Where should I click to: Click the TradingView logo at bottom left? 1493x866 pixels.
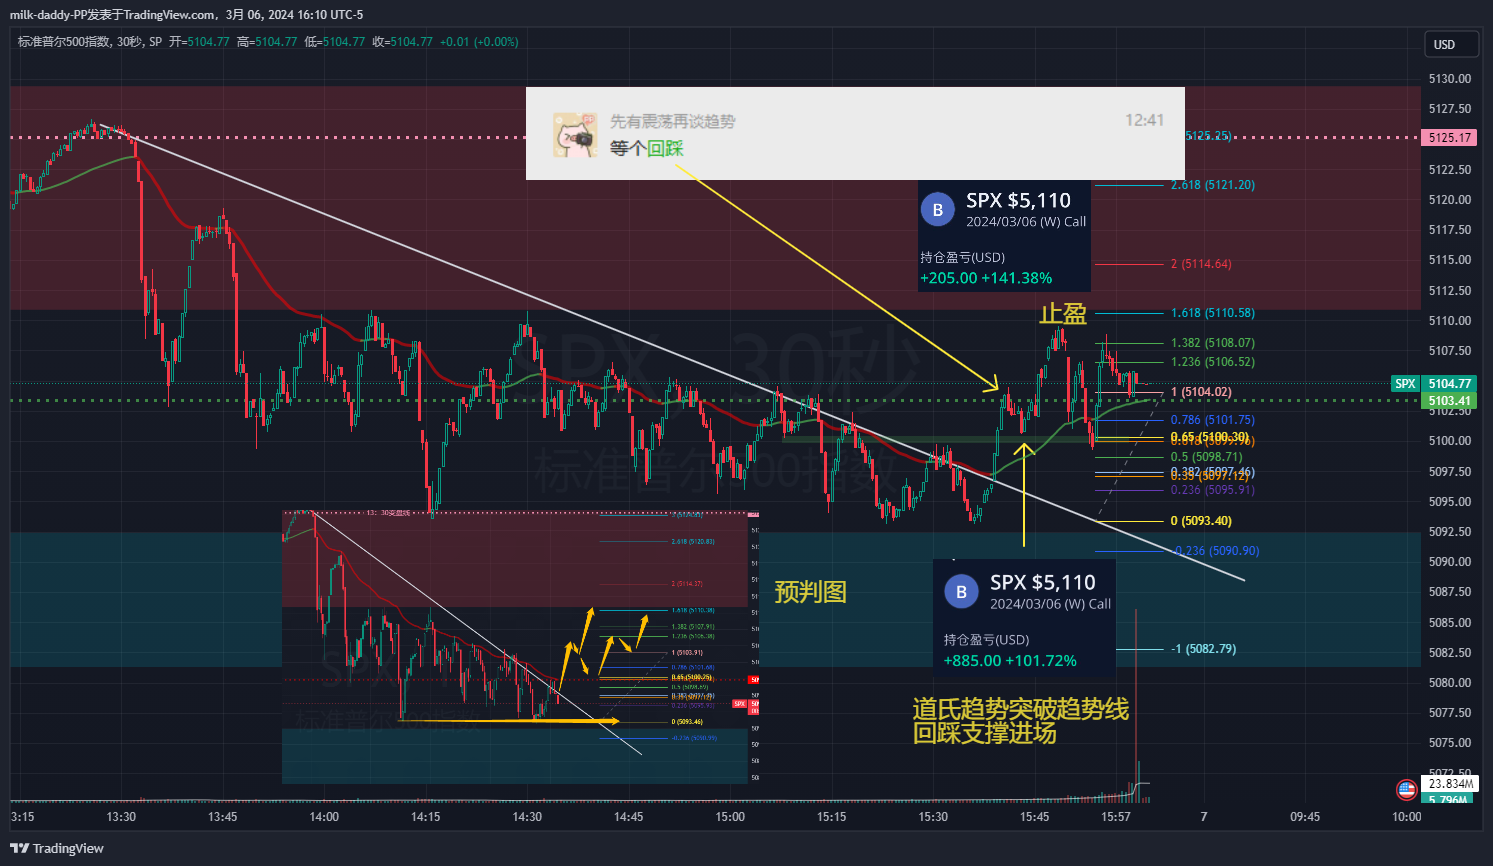[x=56, y=848]
